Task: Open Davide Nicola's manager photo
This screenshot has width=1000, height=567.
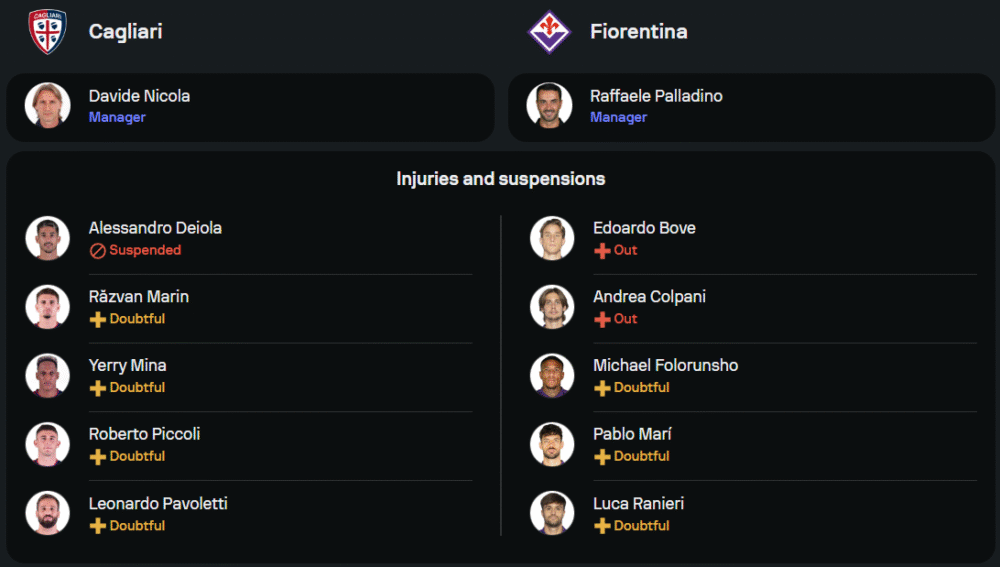Action: tap(48, 106)
